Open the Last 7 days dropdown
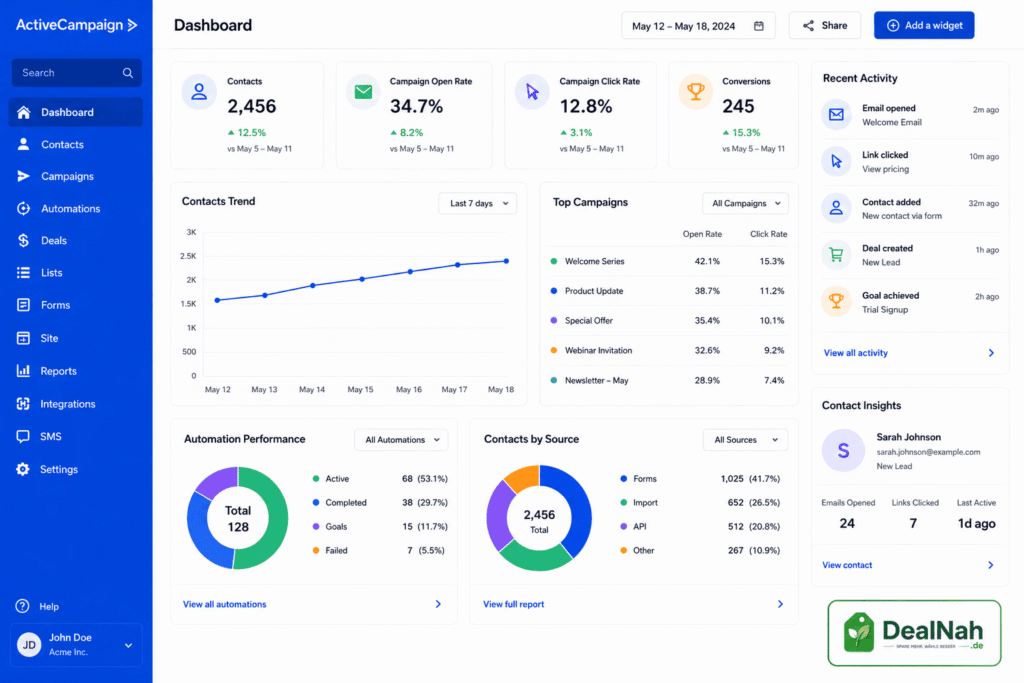The width and height of the screenshot is (1024, 683). pos(478,203)
